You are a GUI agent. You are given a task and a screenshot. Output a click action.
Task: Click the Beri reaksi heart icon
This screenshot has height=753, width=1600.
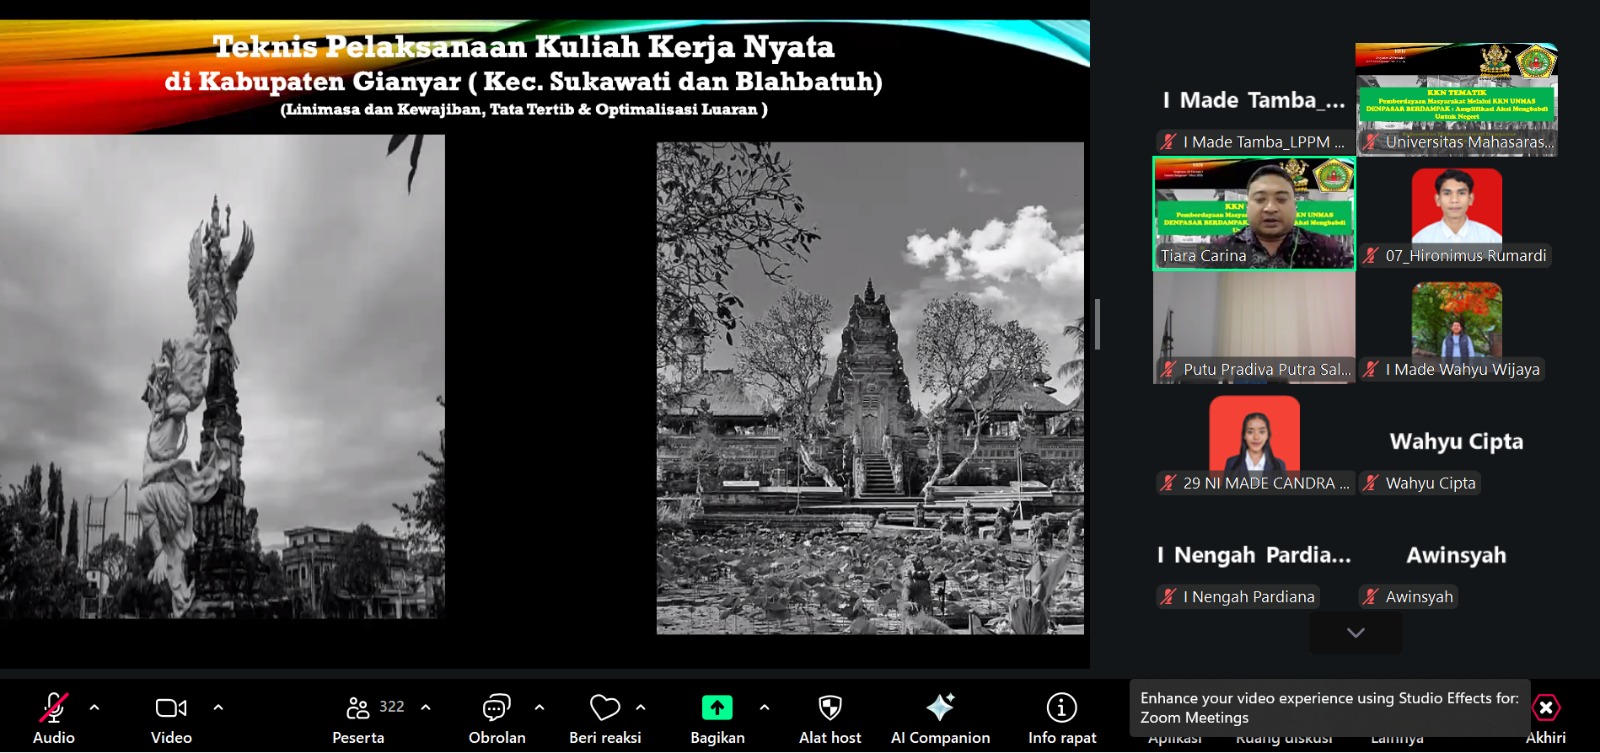[x=604, y=708]
